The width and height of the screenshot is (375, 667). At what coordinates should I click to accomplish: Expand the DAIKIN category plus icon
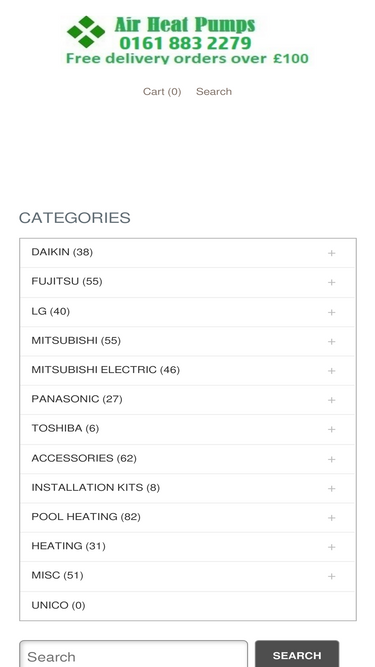click(331, 253)
